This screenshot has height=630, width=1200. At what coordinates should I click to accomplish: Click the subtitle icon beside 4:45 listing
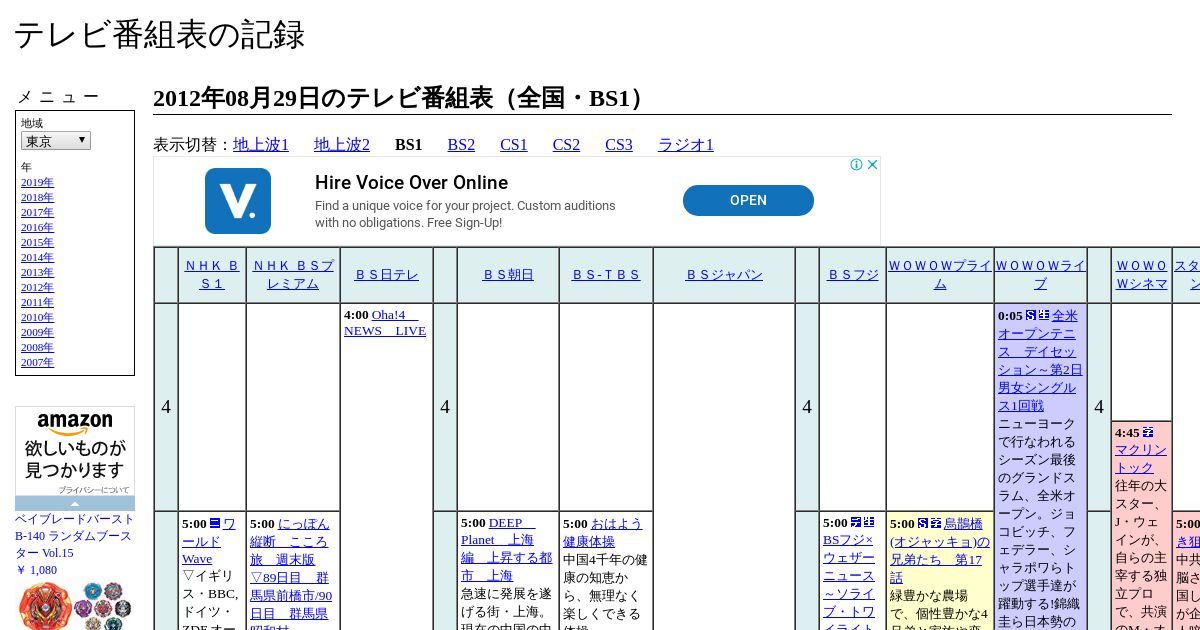tap(1148, 432)
